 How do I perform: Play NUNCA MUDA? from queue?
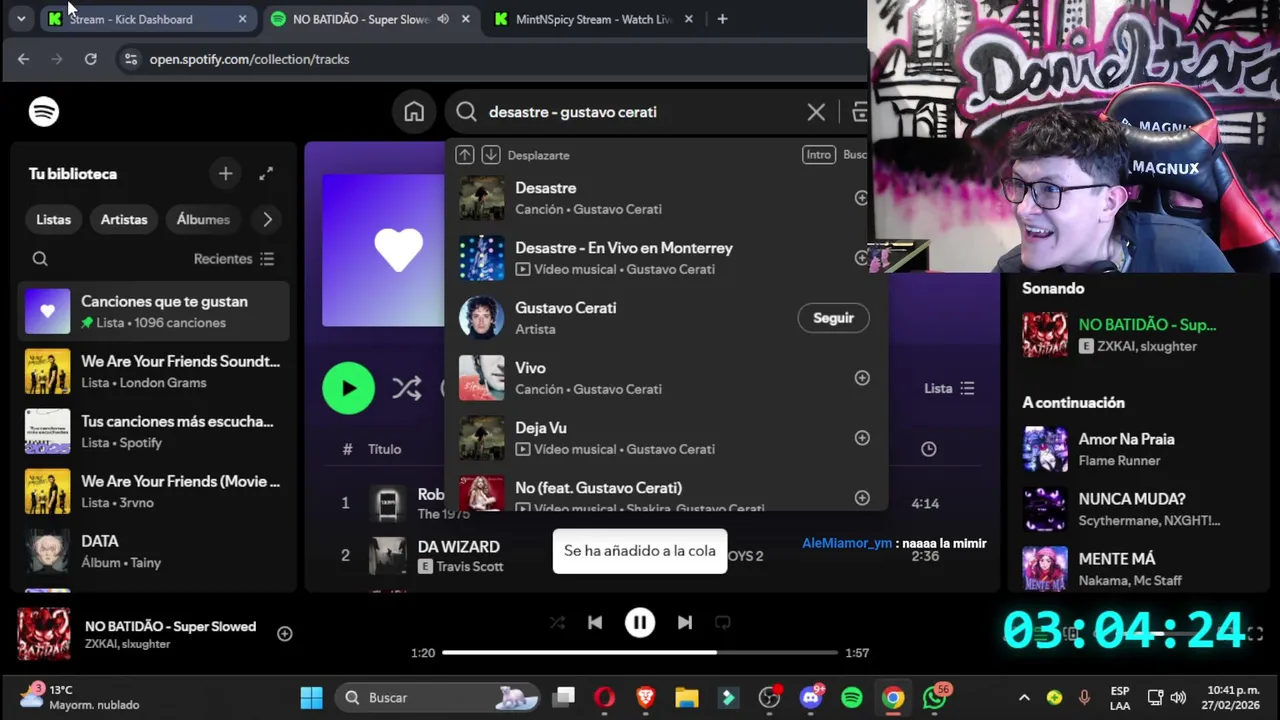click(x=1140, y=509)
